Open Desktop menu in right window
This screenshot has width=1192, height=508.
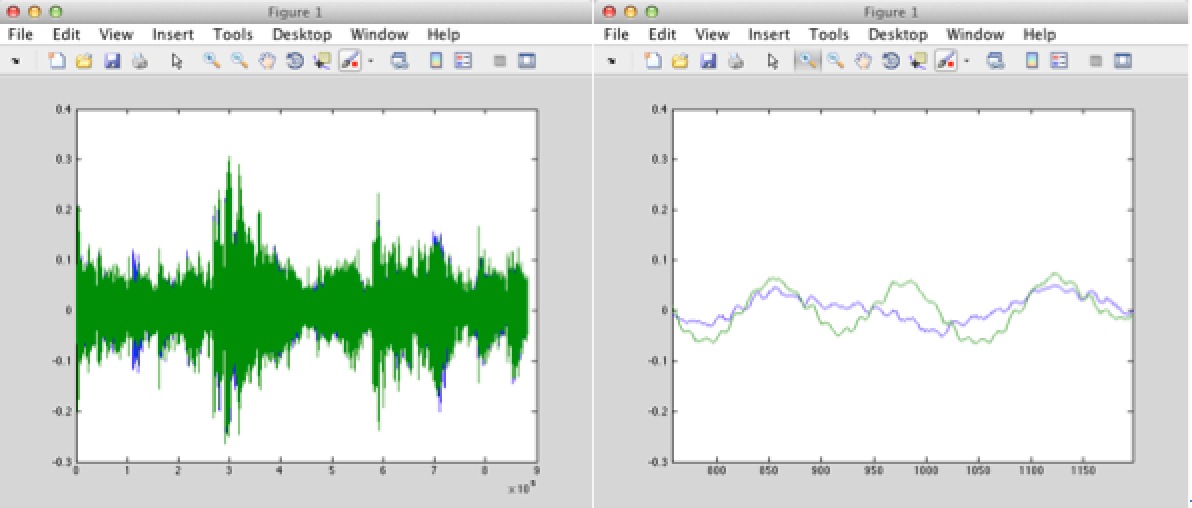pyautogui.click(x=898, y=35)
